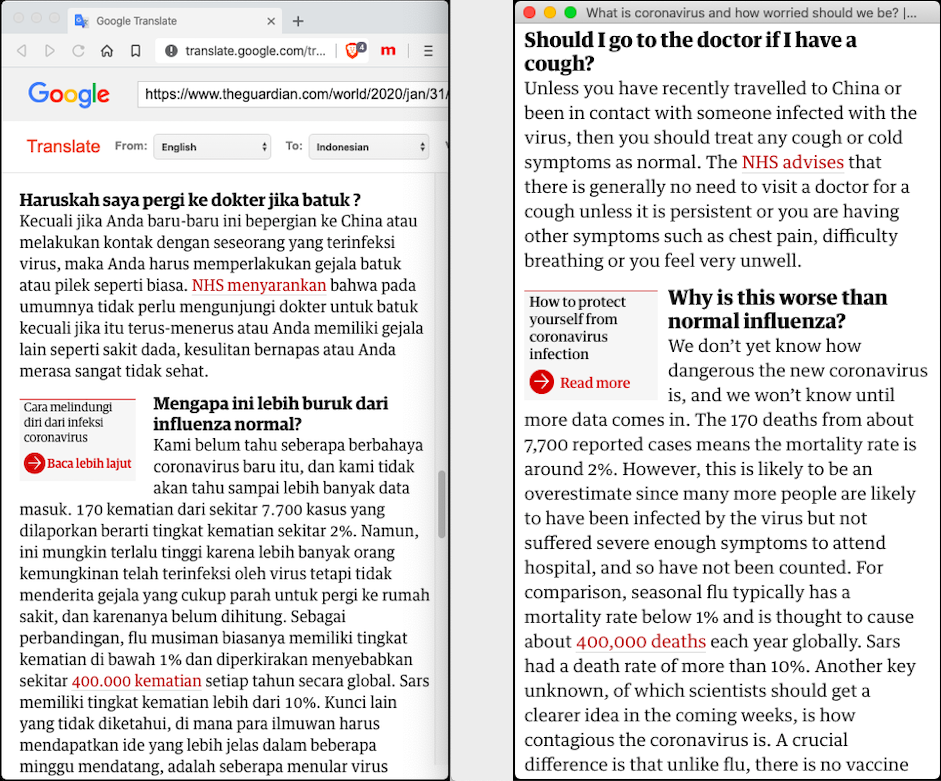The height and width of the screenshot is (781, 941).
Task: Click the red arrow icon beside Read more
Action: coord(541,382)
